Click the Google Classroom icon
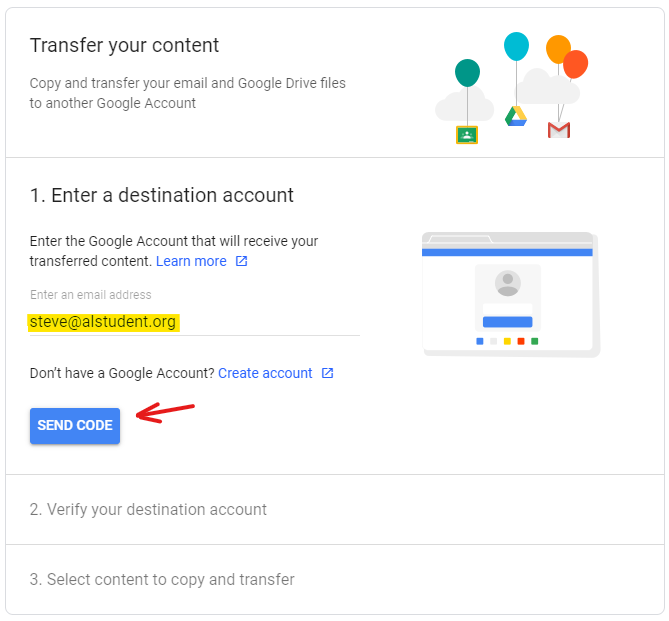This screenshot has width=669, height=621. click(x=466, y=134)
